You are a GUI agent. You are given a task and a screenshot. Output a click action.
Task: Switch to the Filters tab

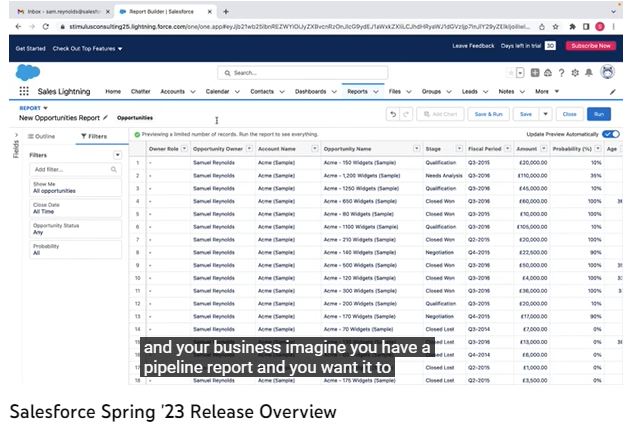tap(94, 136)
